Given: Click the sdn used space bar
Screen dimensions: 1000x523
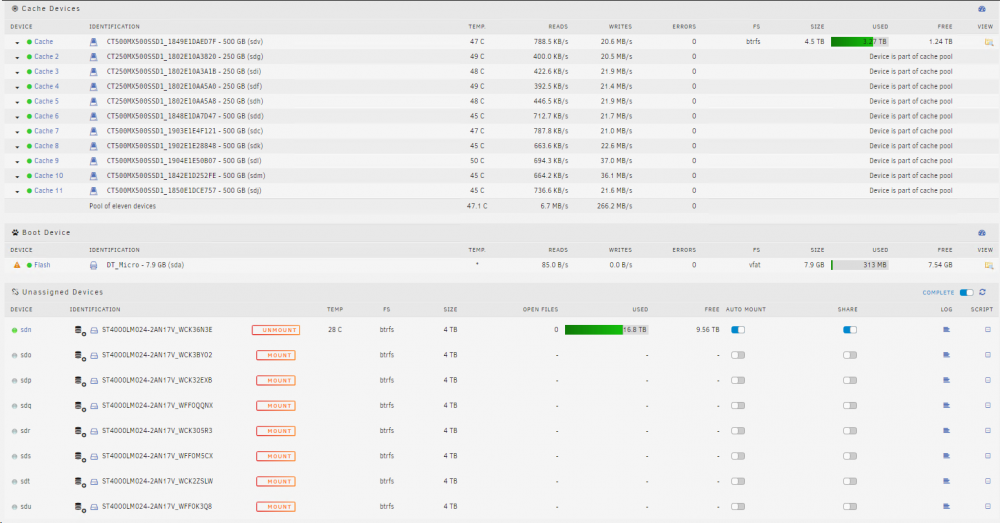Looking at the screenshot, I should [607, 330].
